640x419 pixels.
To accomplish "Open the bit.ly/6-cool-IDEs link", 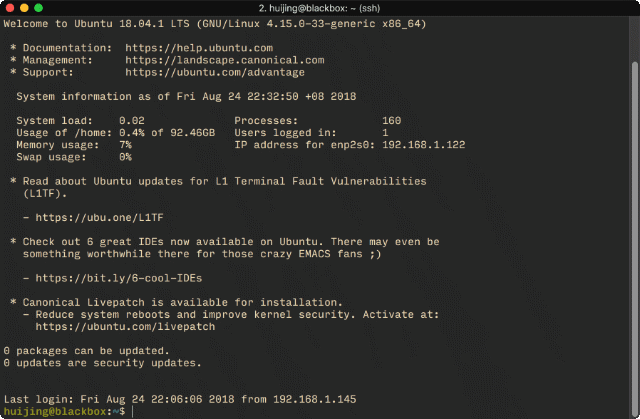I will tap(118, 278).
